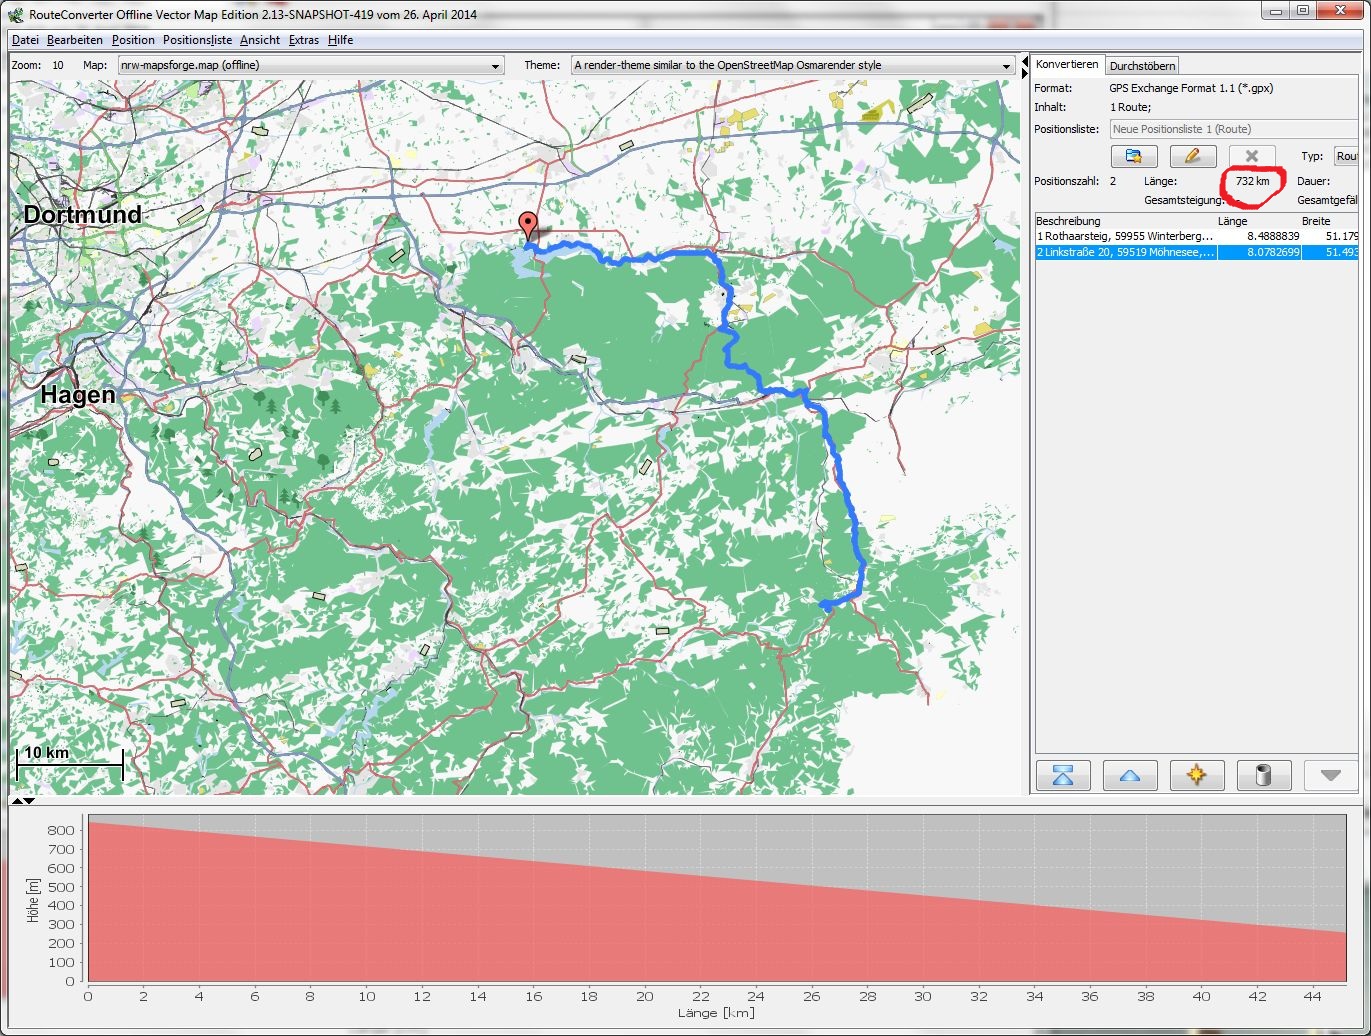Click up-pointing splitter arrow above elevation profile
The height and width of the screenshot is (1036, 1371).
[18, 801]
